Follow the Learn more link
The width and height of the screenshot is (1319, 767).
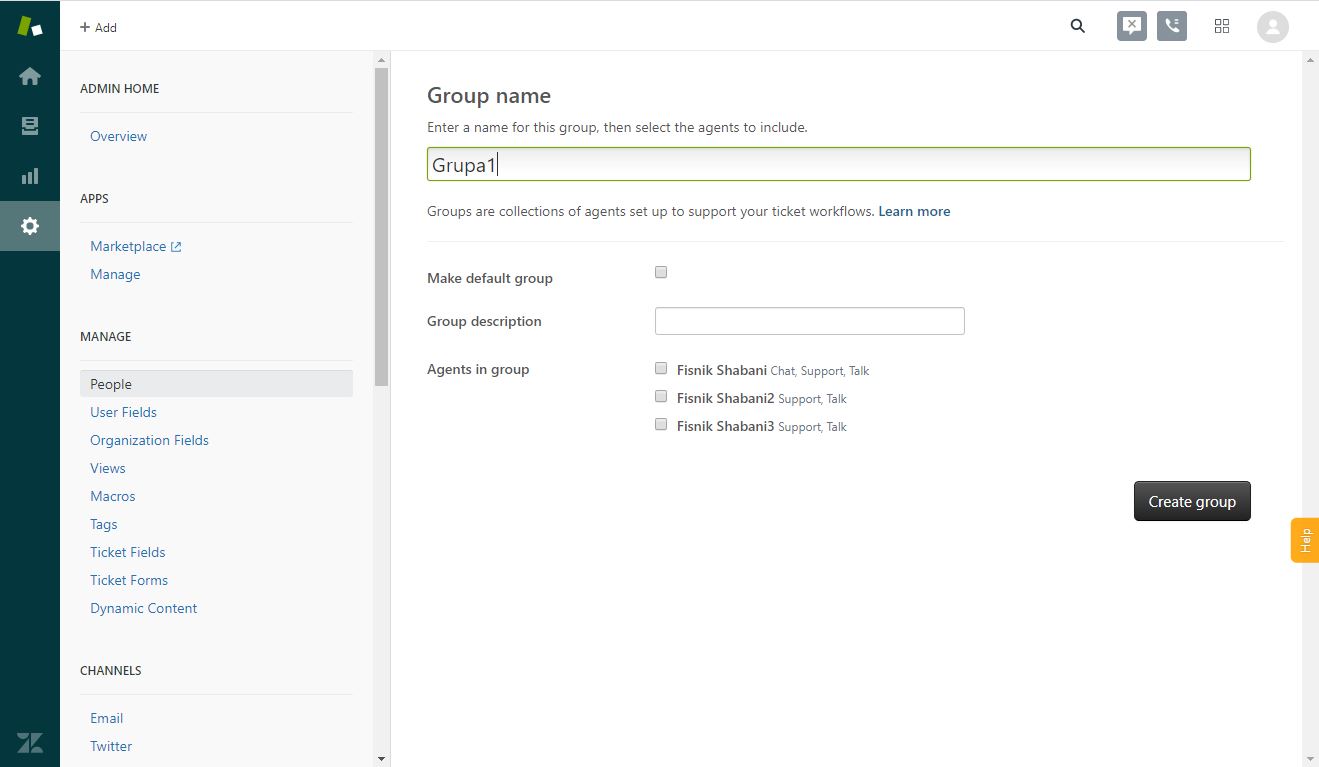point(914,211)
